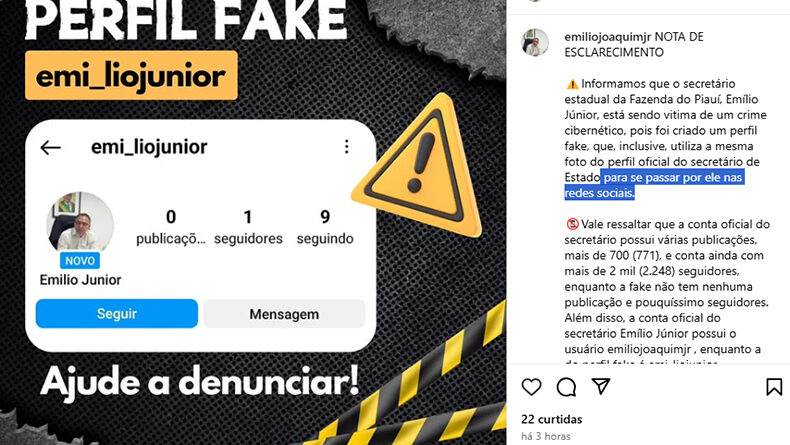Select the 9 seguindo counter
This screenshot has width=790, height=445.
[x=325, y=227]
